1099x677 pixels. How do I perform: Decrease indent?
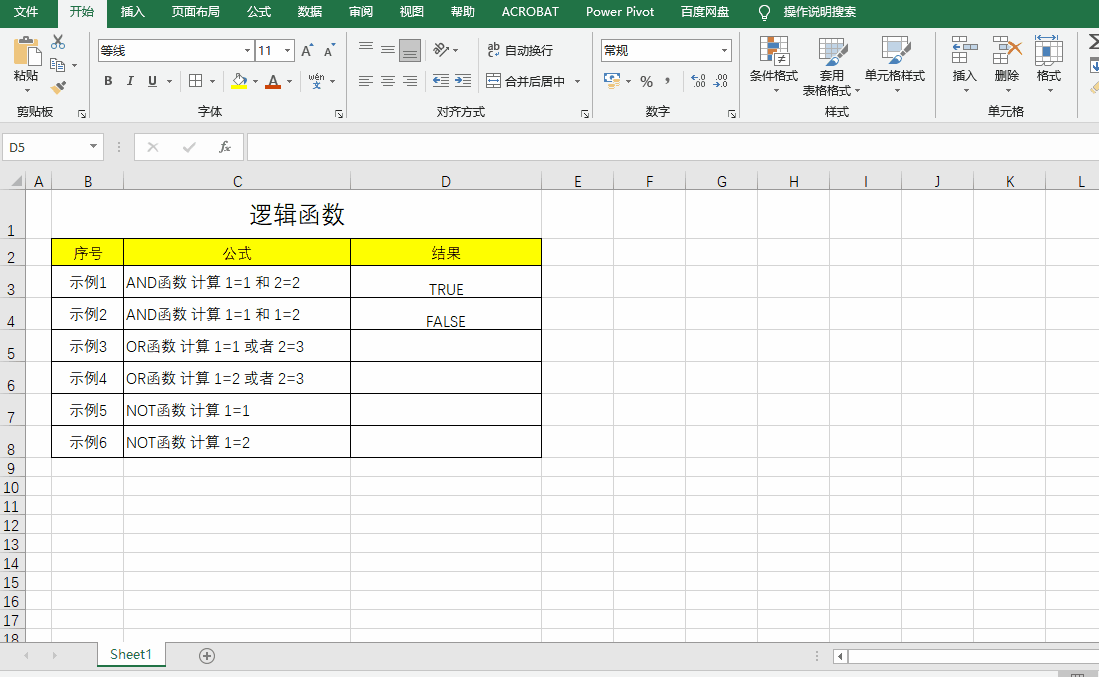pyautogui.click(x=441, y=81)
